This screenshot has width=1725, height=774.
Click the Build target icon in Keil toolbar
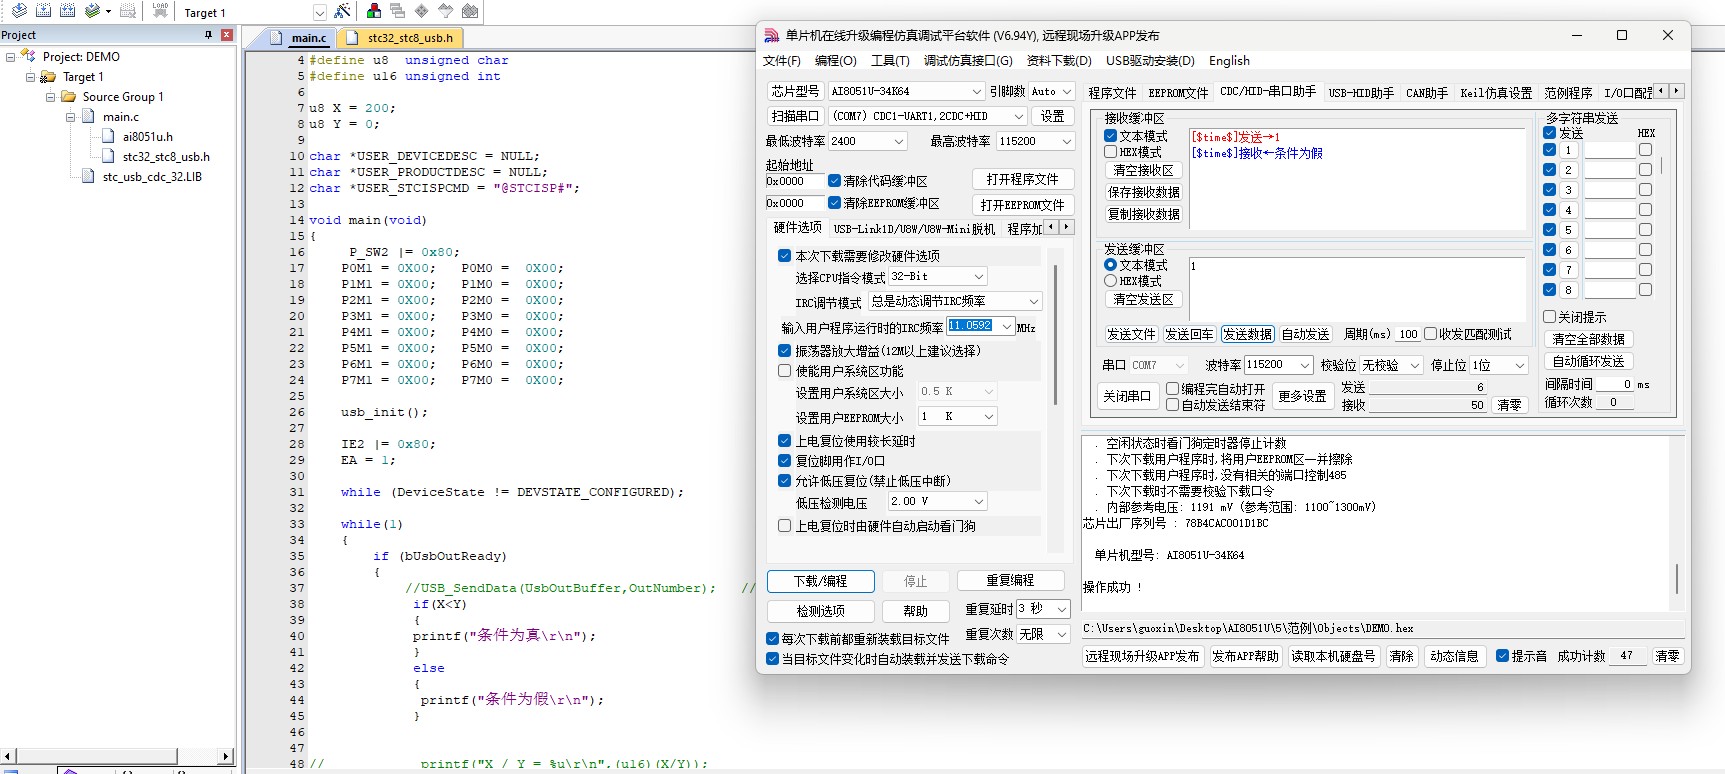tap(43, 11)
